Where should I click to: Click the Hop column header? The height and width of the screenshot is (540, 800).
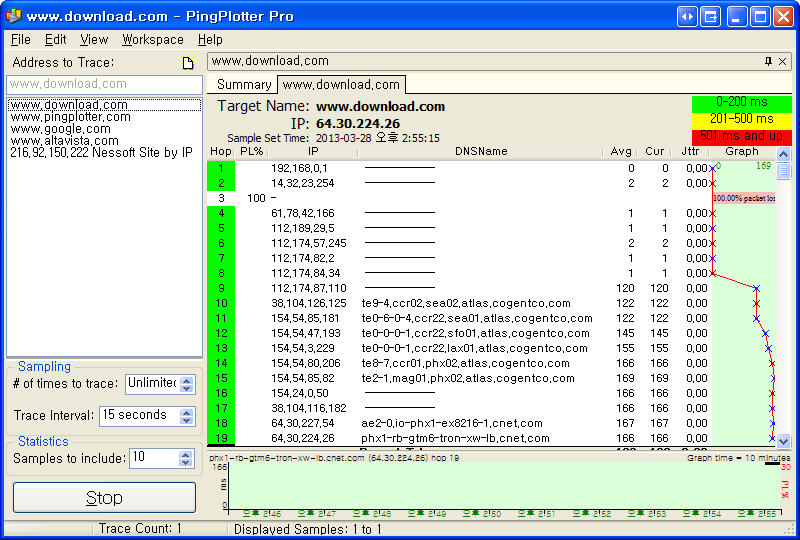(x=220, y=152)
